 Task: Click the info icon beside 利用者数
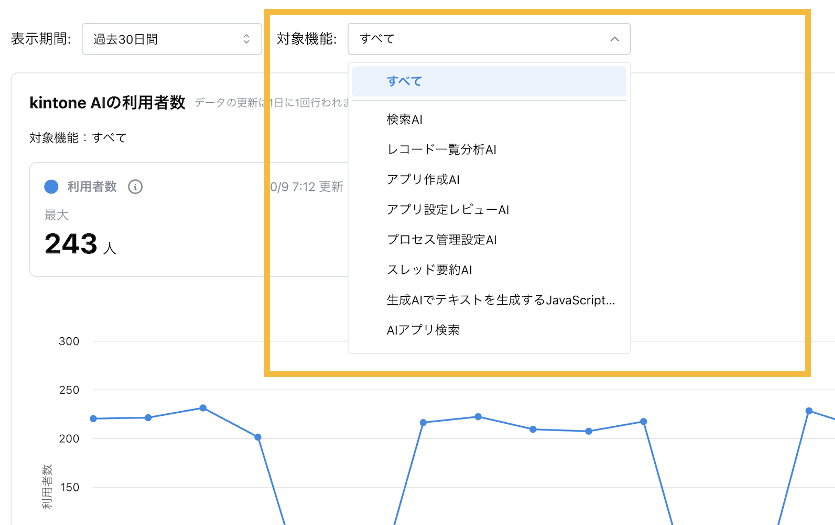pyautogui.click(x=135, y=187)
